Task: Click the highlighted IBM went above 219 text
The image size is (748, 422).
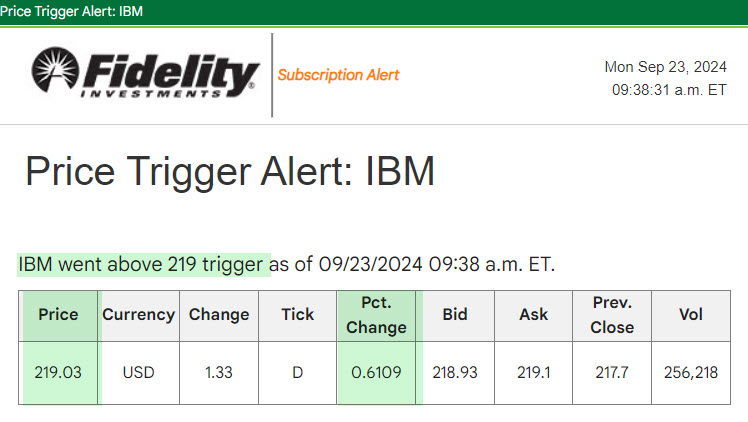Action: tap(143, 265)
